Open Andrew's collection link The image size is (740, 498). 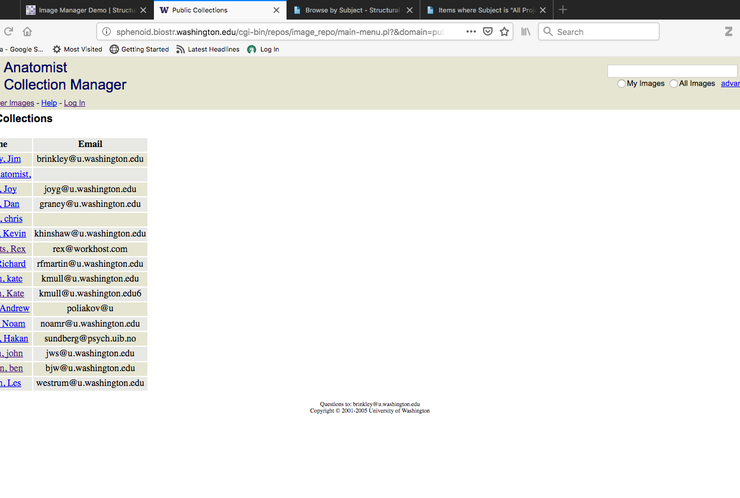[x=15, y=308]
